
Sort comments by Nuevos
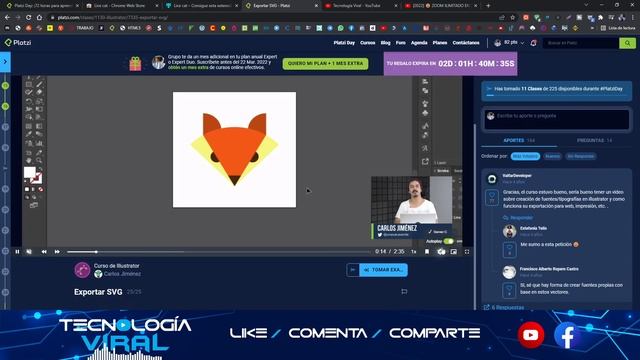553,156
